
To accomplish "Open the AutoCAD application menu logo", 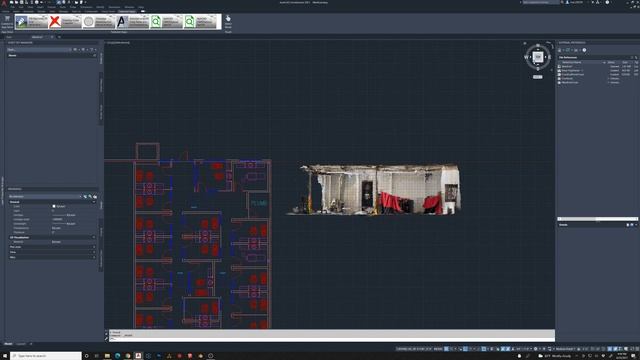I will coord(4,3).
